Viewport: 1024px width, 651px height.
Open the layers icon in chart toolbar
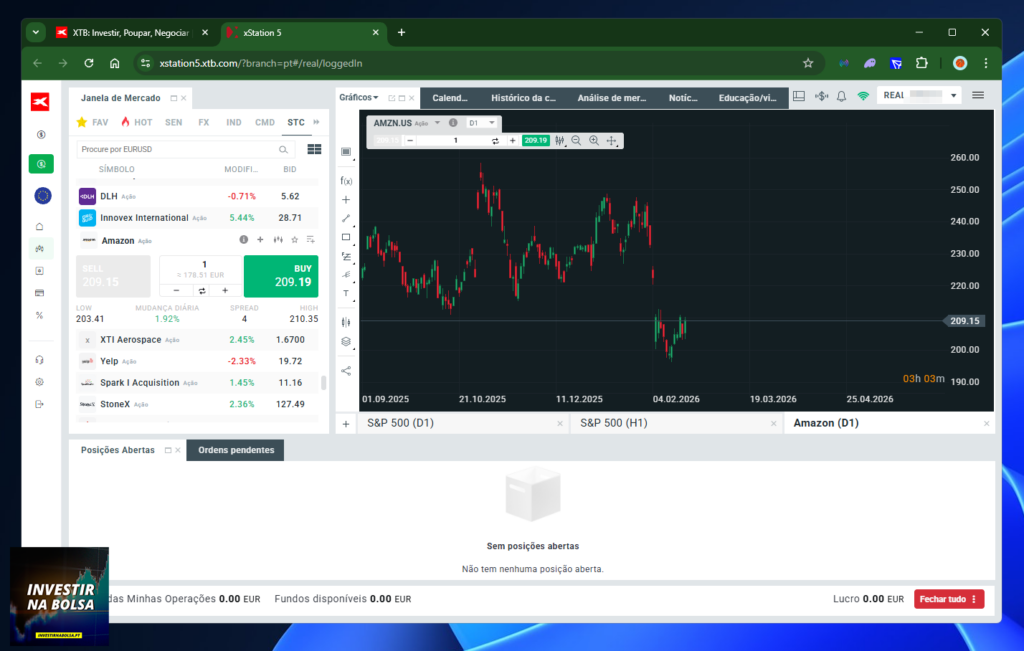tap(346, 341)
